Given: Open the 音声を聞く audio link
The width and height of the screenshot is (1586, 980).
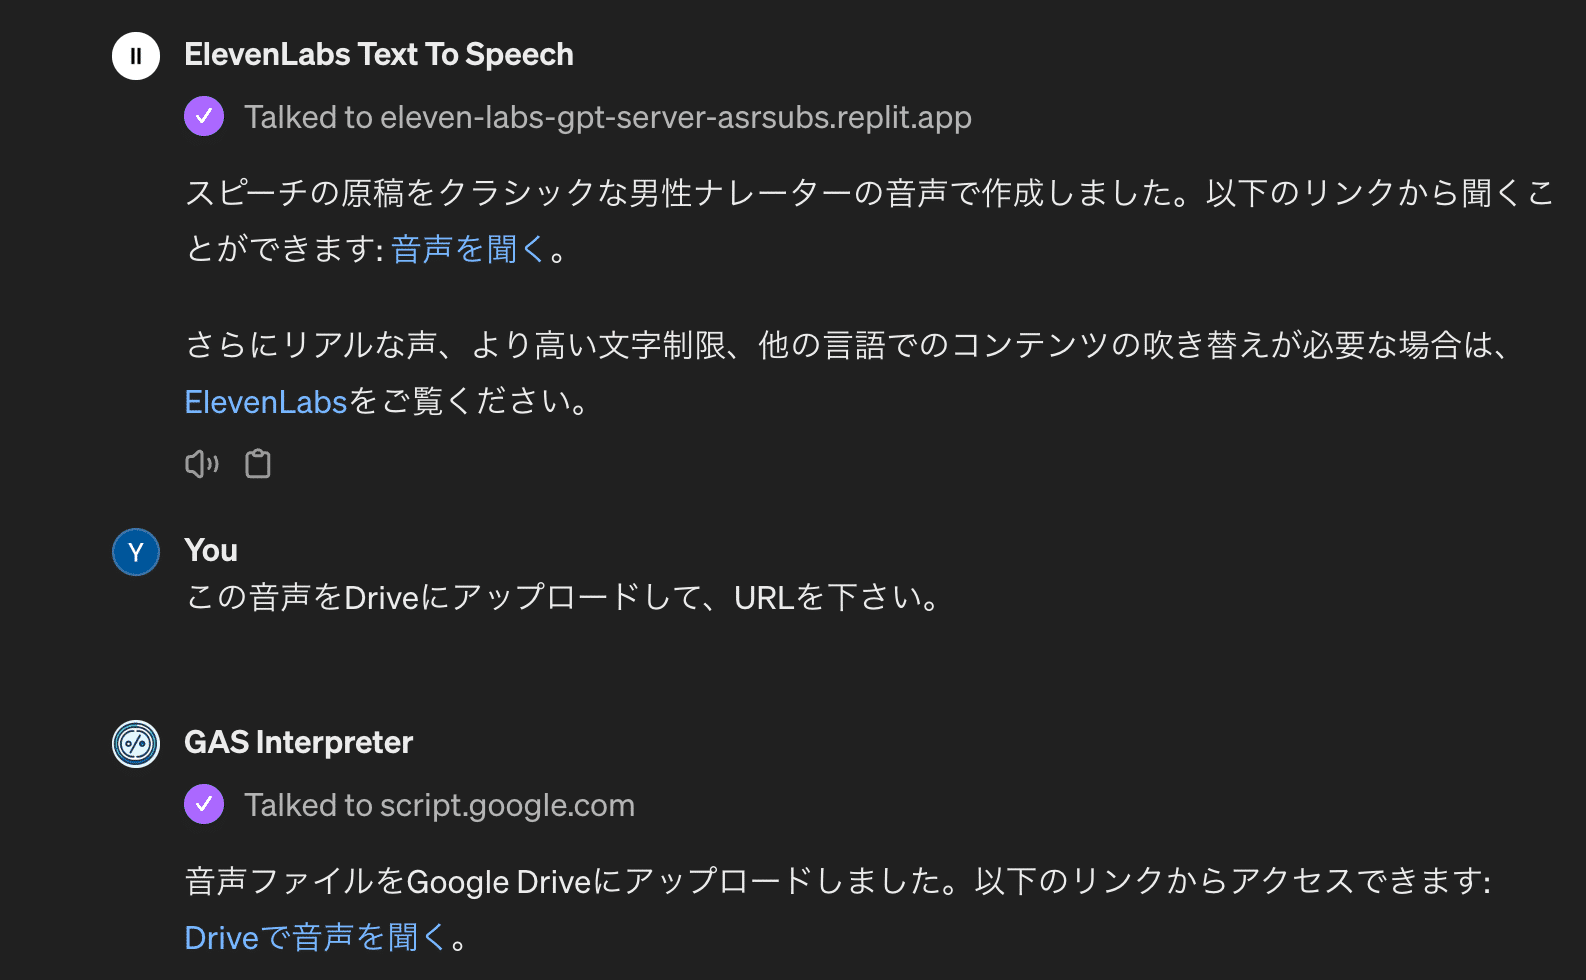Looking at the screenshot, I should [467, 249].
